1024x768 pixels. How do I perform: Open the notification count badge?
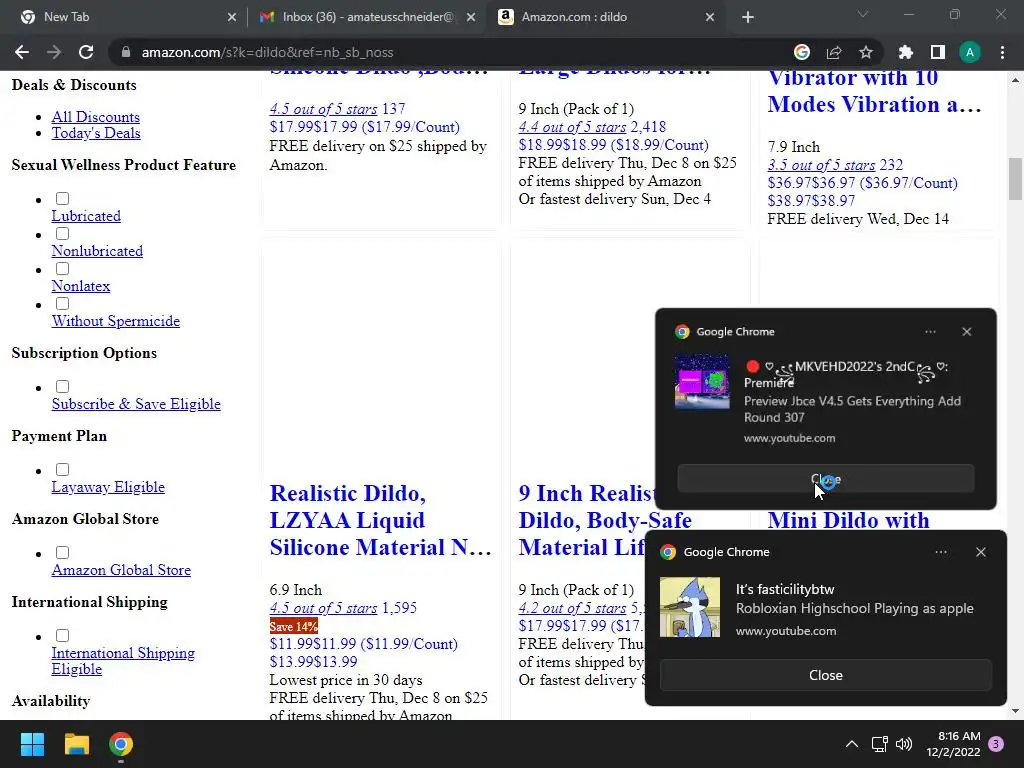tap(996, 744)
